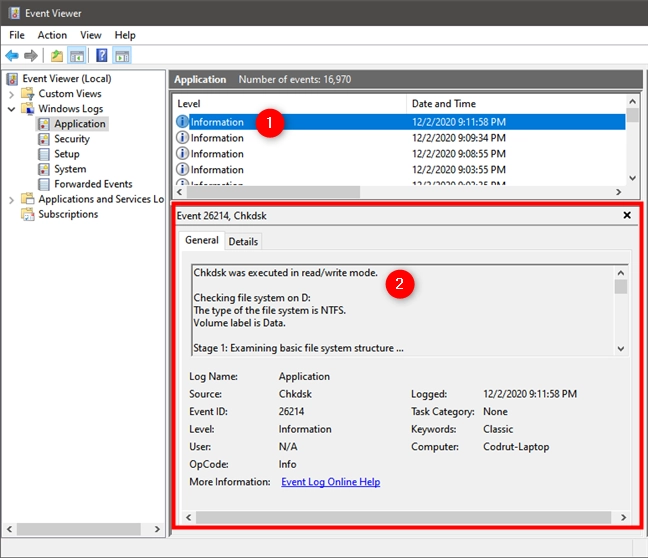Click the event description scroll-down arrow
The width and height of the screenshot is (648, 558).
(621, 348)
